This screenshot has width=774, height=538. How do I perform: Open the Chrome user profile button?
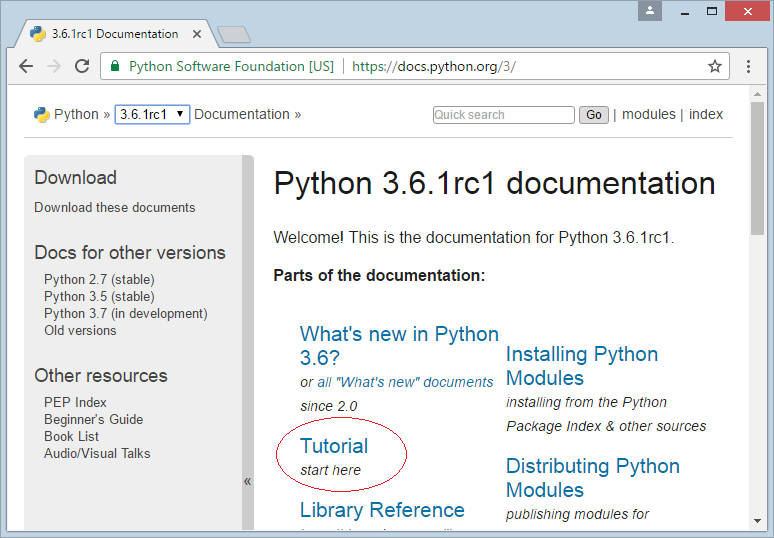(650, 11)
